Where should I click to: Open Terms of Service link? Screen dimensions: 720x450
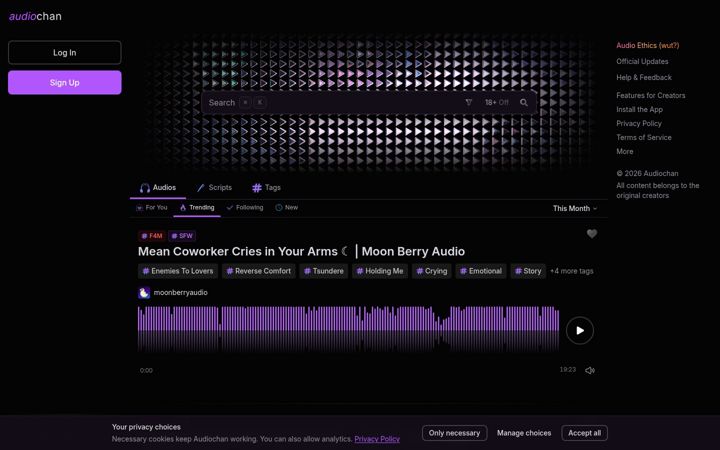(644, 137)
